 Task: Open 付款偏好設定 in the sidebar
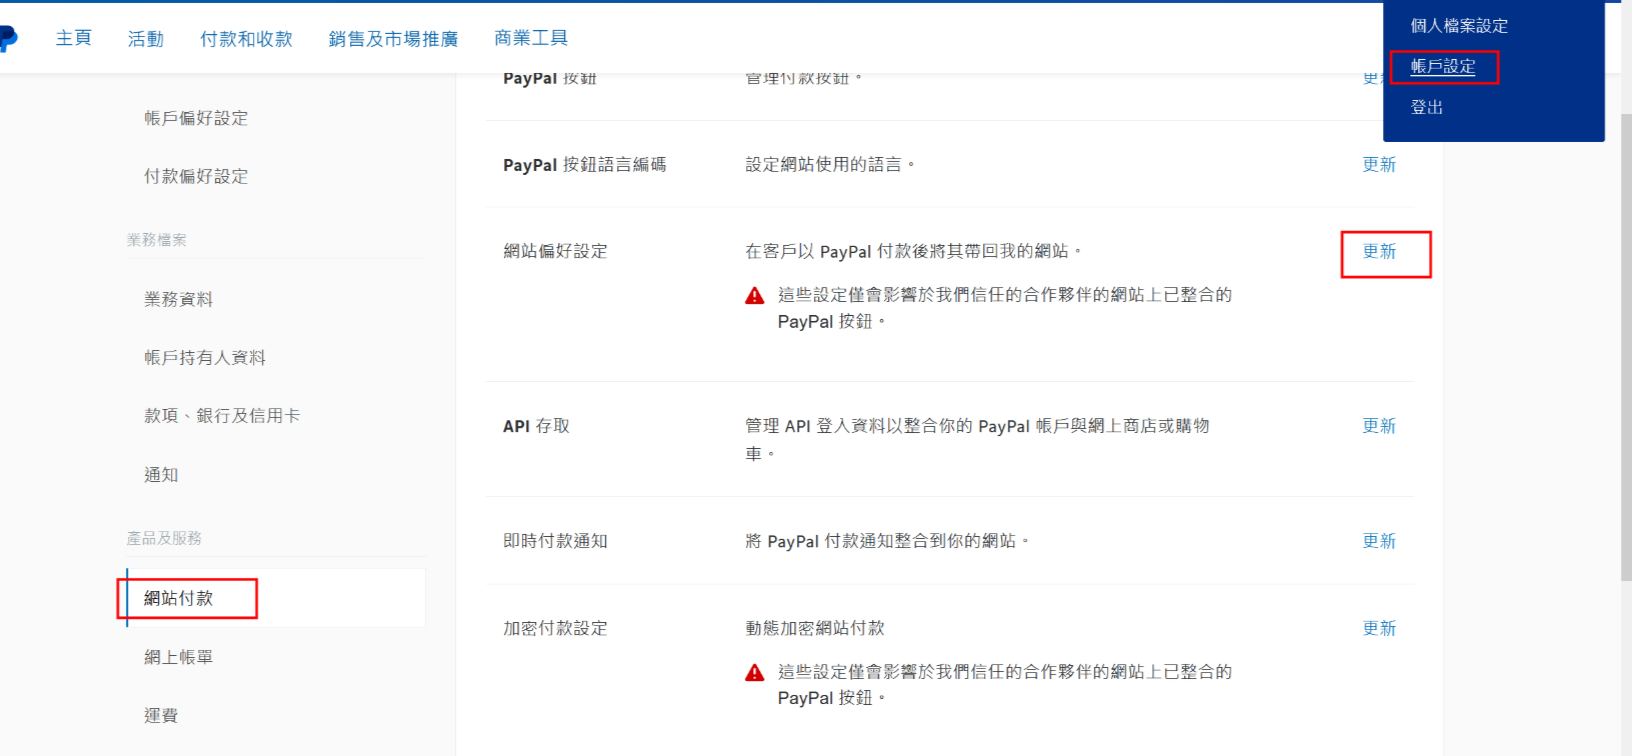(x=196, y=176)
